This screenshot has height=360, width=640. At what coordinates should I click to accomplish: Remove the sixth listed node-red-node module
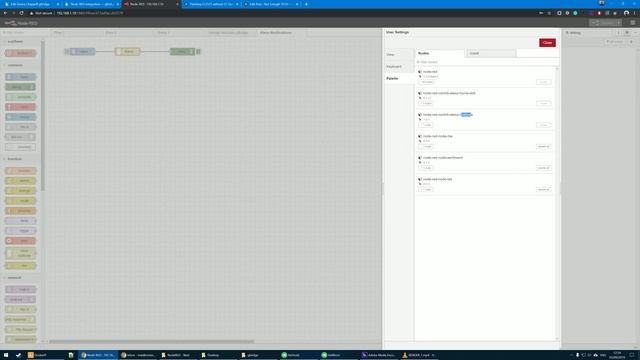(543, 189)
